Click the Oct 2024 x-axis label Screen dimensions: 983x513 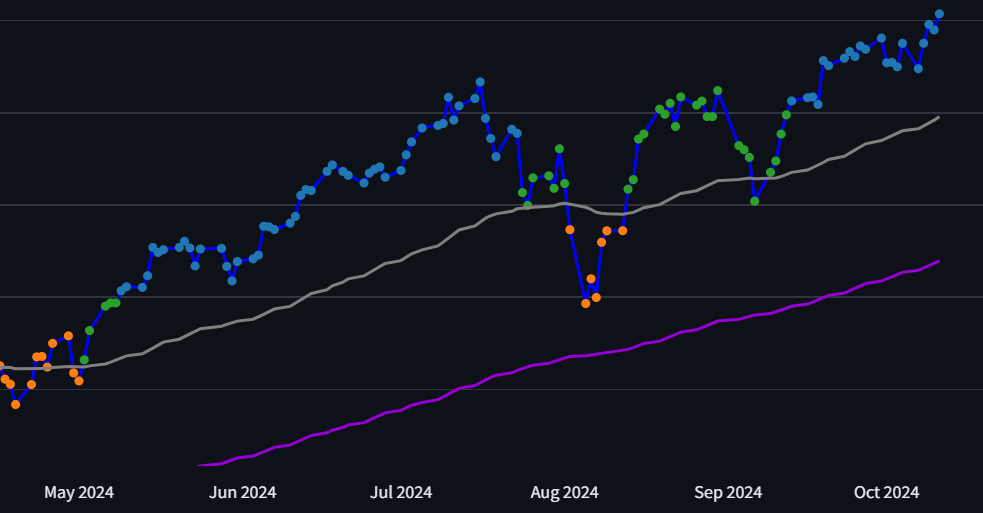point(886,492)
